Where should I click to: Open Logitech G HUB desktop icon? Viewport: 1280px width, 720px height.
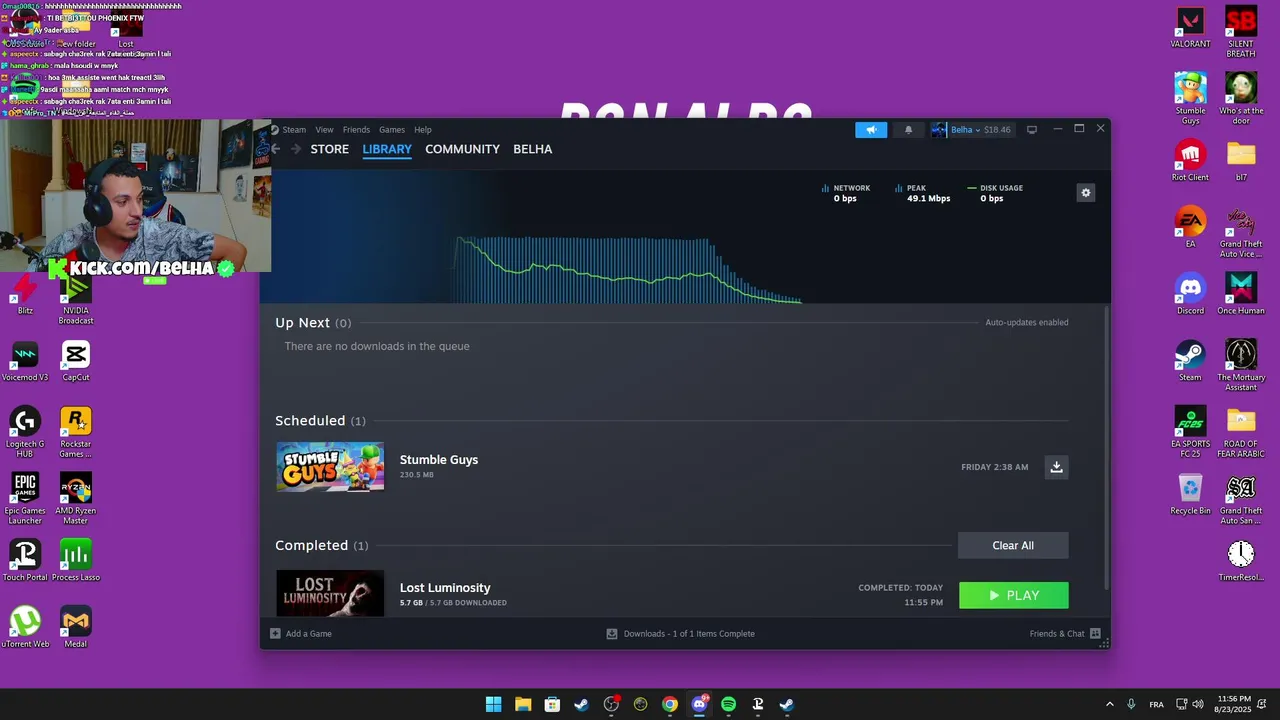(x=25, y=432)
